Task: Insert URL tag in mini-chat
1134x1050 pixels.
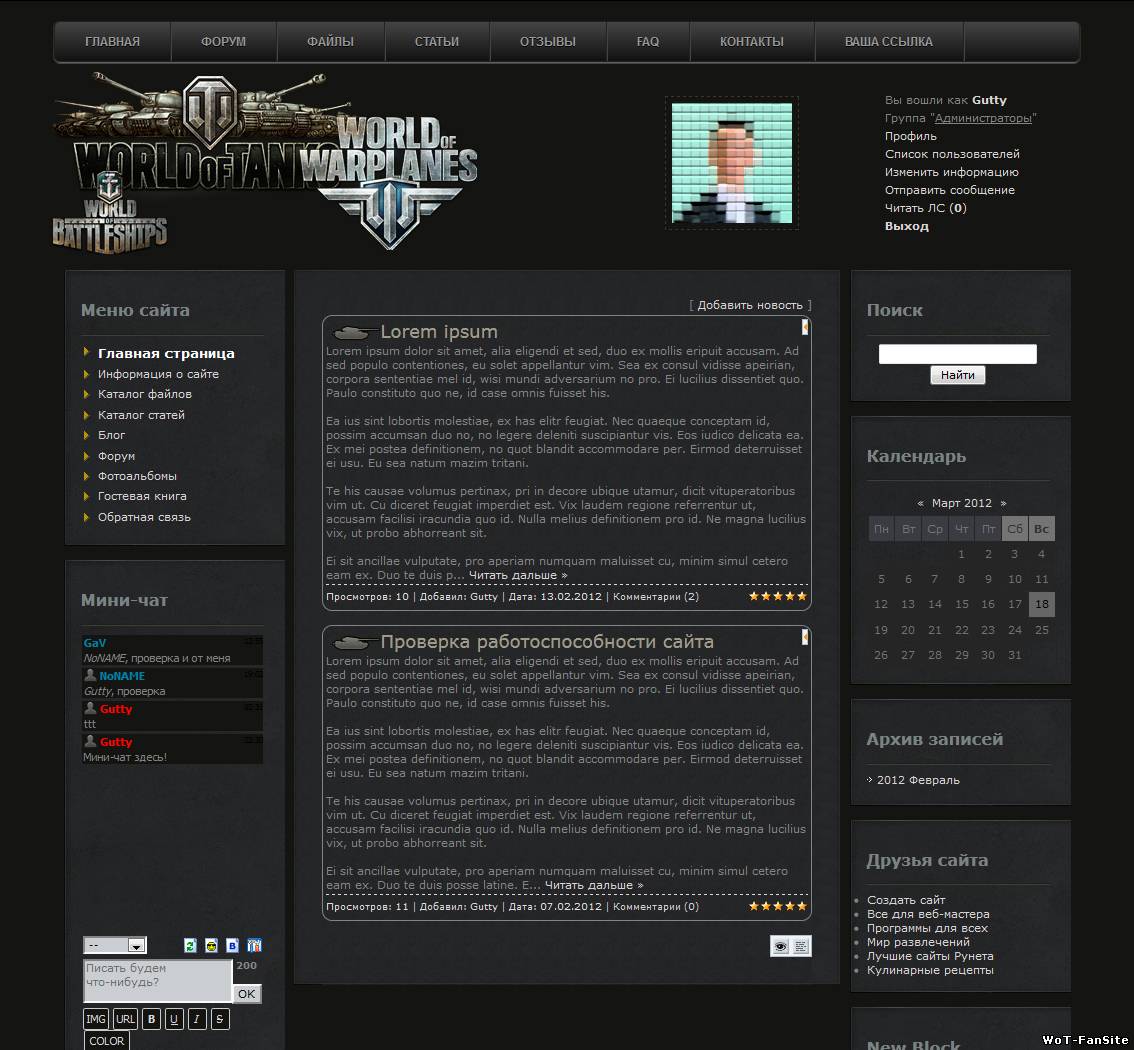Action: pyautogui.click(x=125, y=1019)
